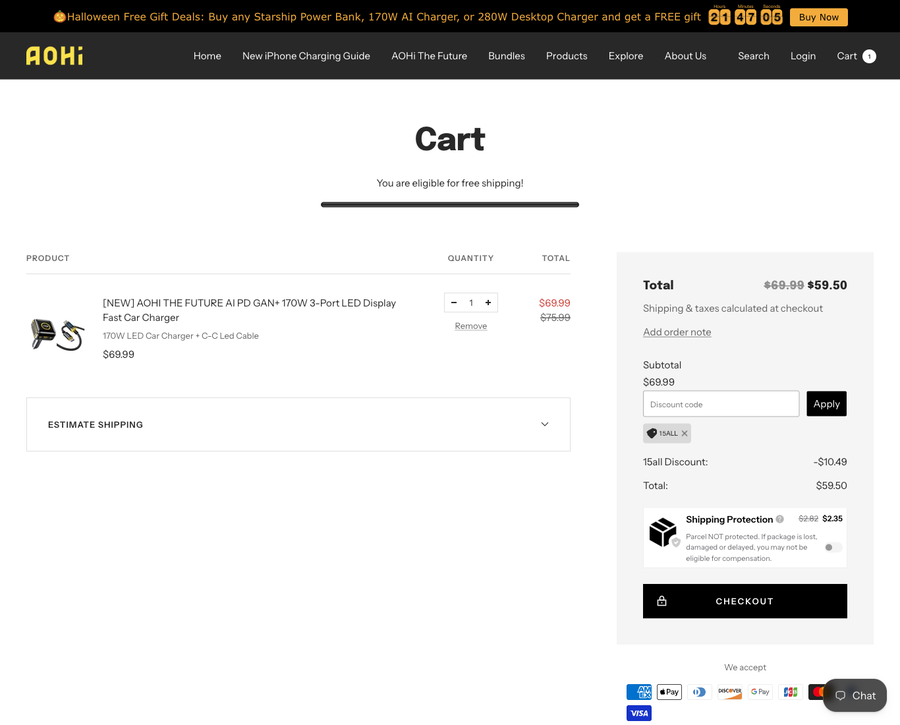Click the lock icon on Checkout
This screenshot has height=725, width=900.
(662, 601)
